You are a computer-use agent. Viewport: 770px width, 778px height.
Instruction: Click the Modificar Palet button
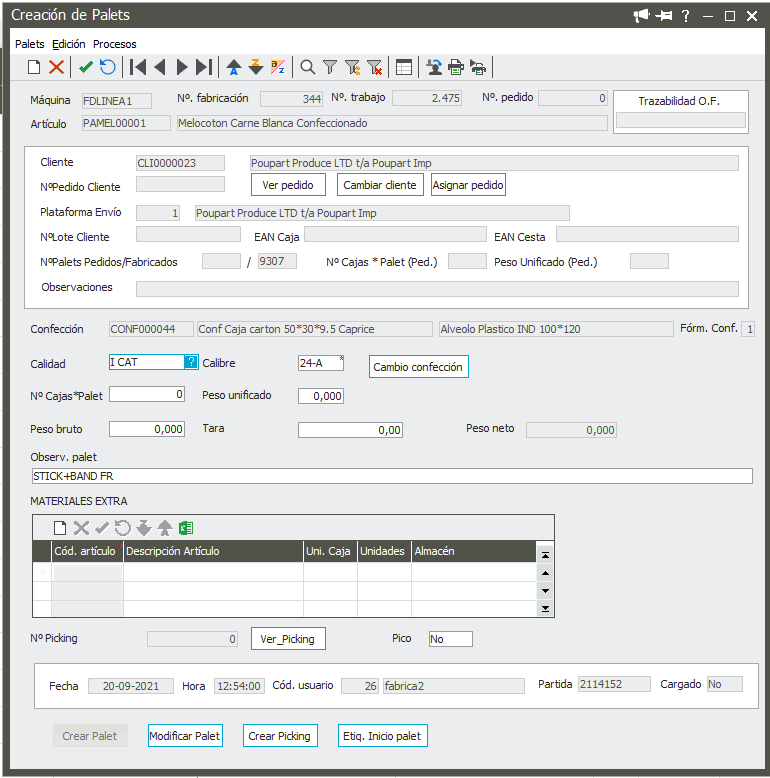point(185,736)
